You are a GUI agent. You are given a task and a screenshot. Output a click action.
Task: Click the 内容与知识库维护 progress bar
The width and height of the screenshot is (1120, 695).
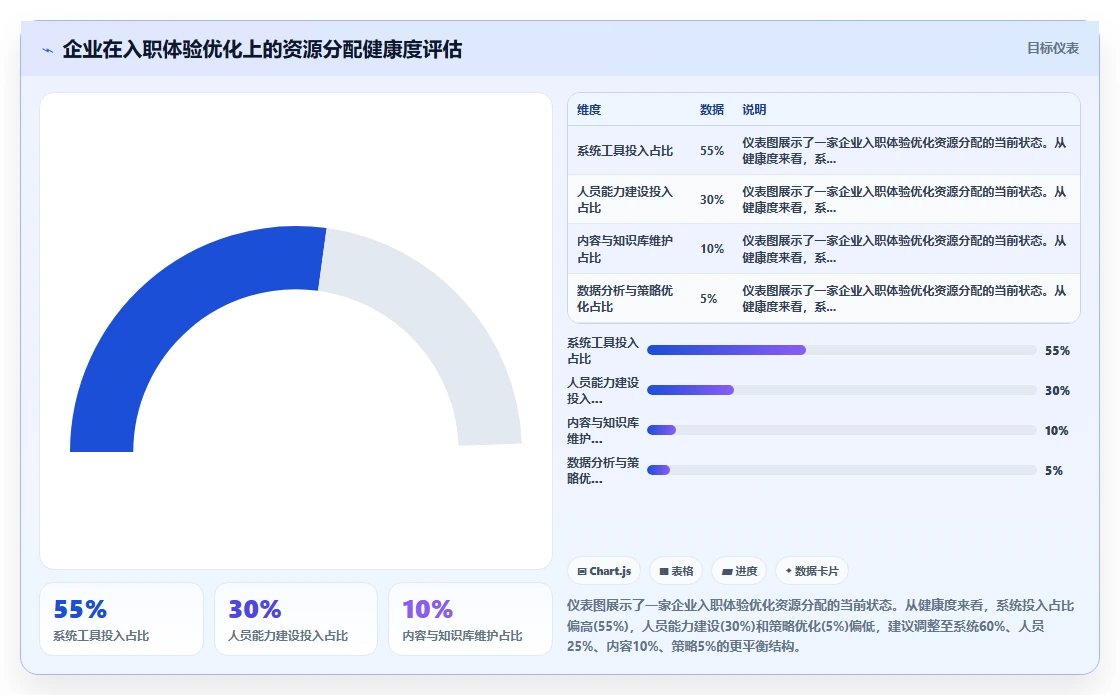click(841, 430)
